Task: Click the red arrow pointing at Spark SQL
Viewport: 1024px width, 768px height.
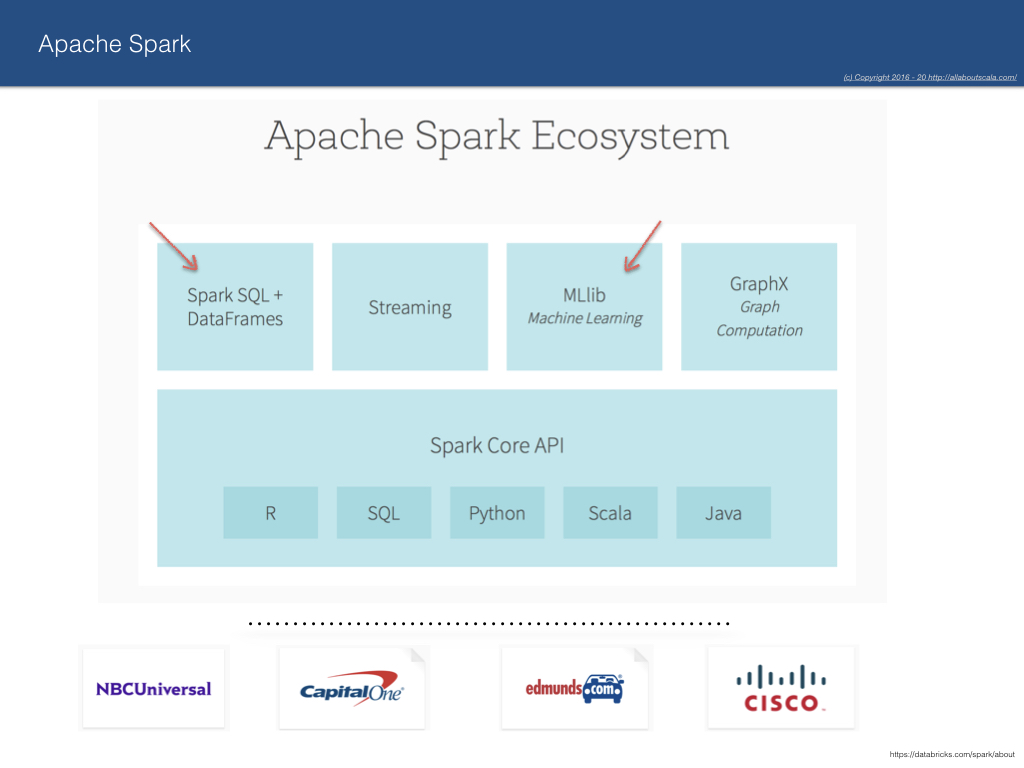Action: (x=174, y=246)
